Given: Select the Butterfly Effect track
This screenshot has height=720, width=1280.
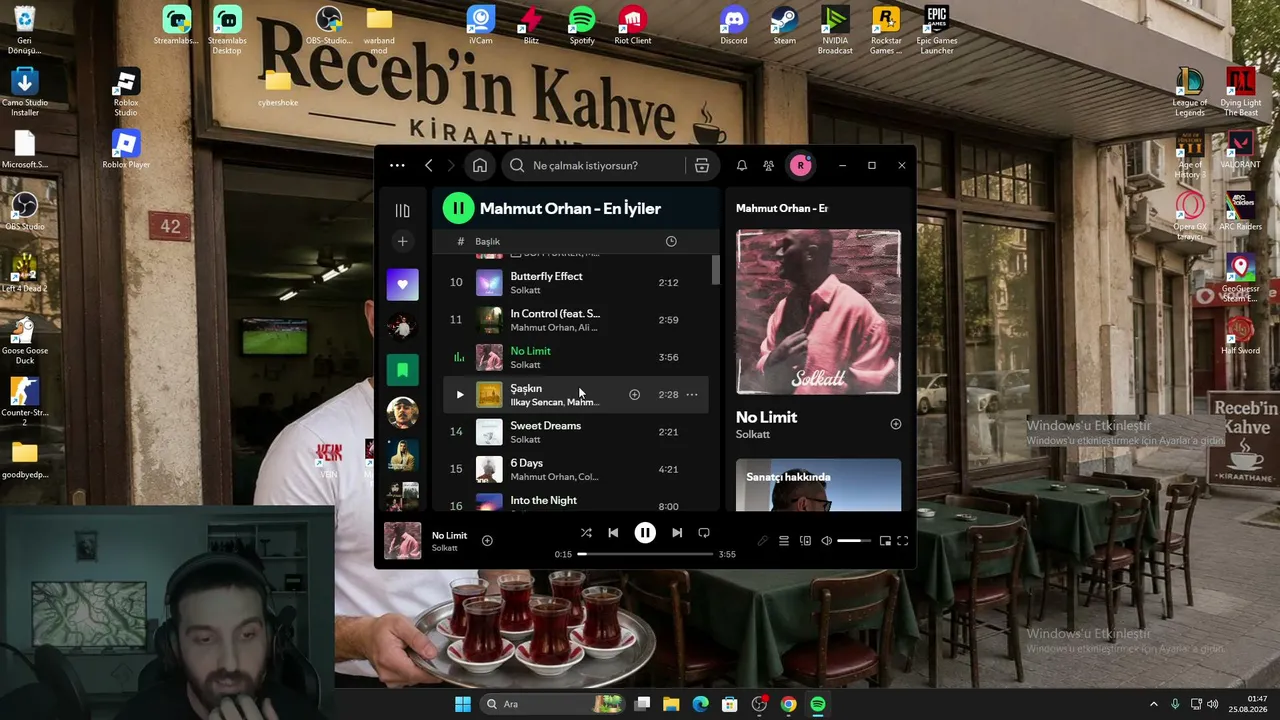Looking at the screenshot, I should tap(576, 282).
